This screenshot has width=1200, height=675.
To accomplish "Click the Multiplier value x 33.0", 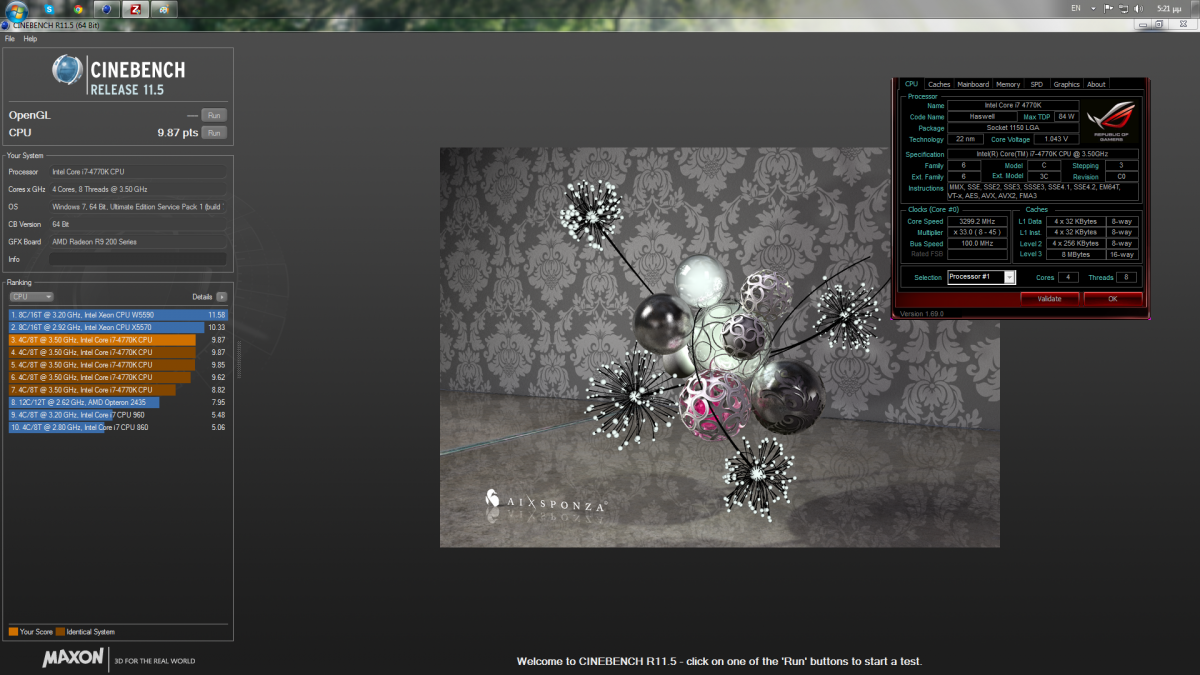I will [x=975, y=232].
